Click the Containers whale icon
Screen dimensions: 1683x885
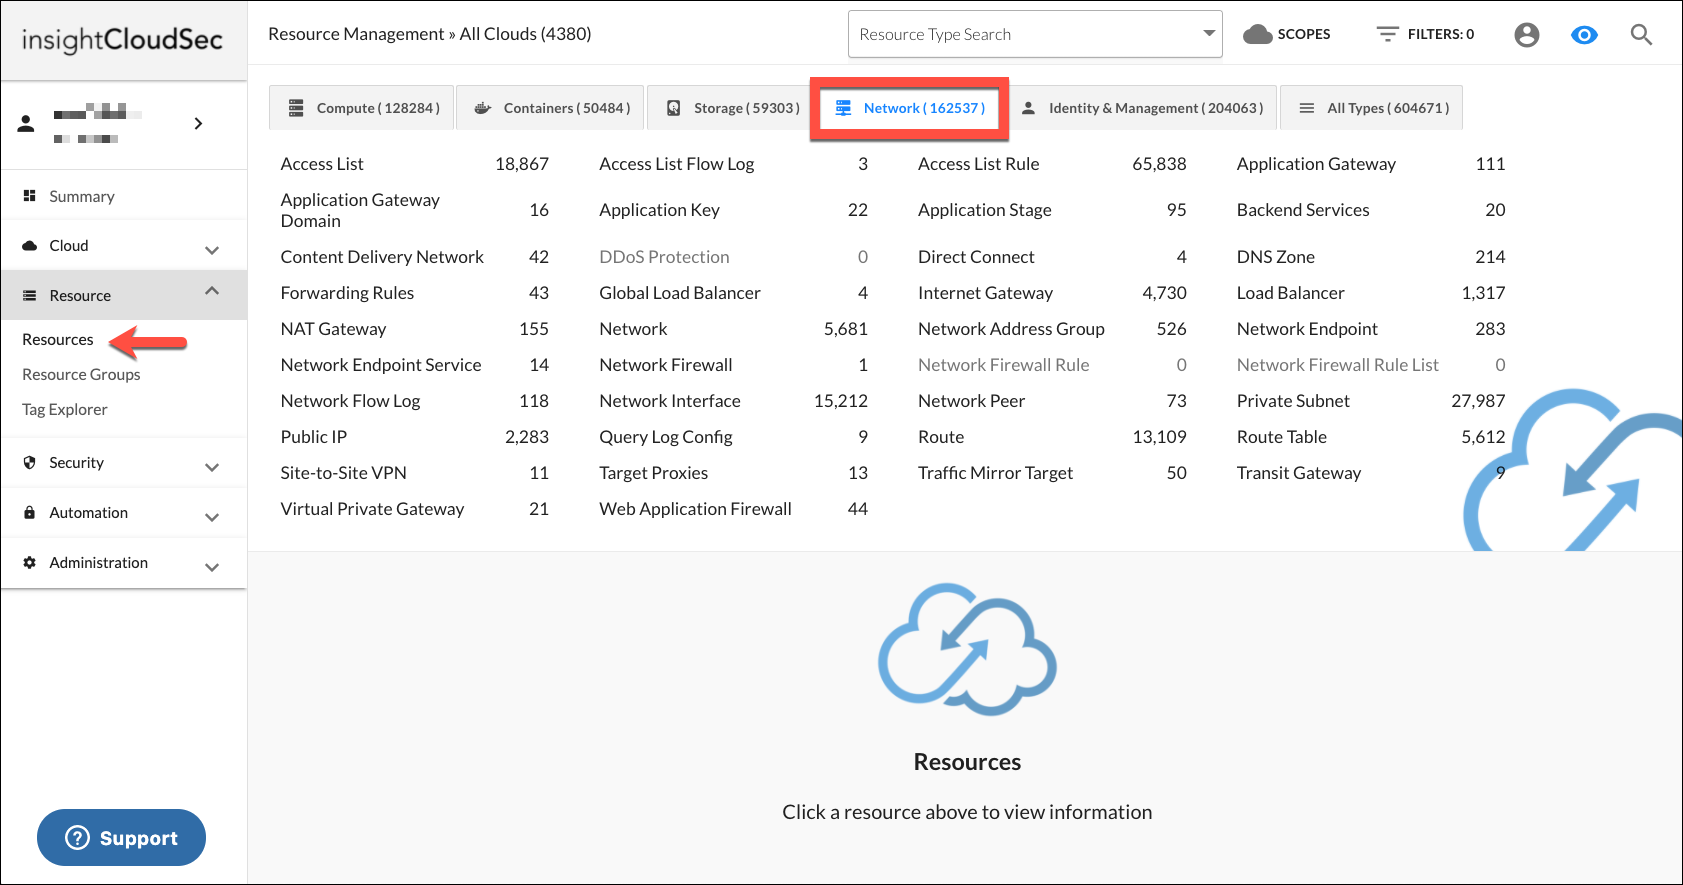483,108
